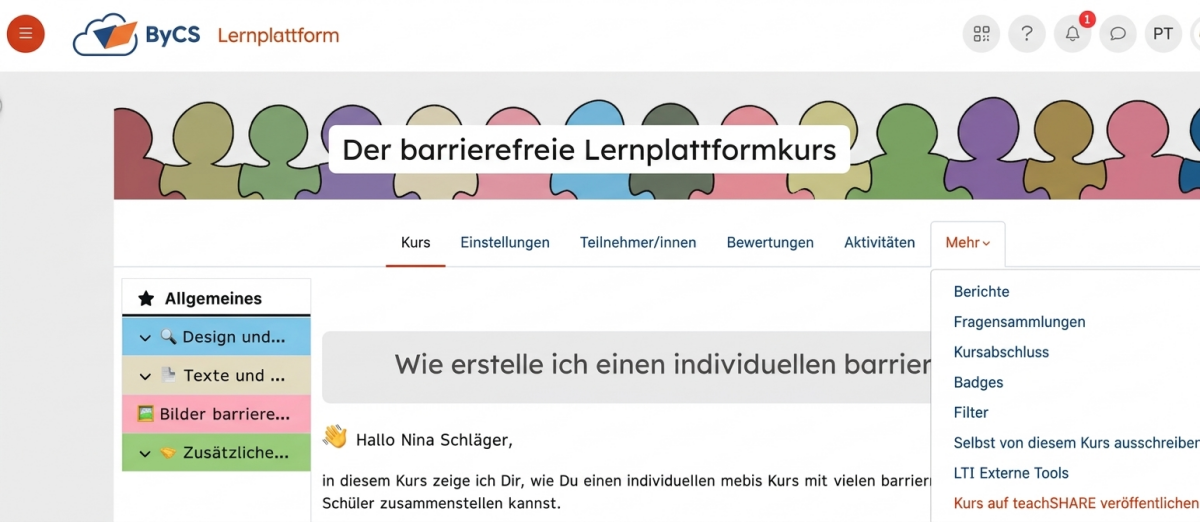Collapse the Mehr dropdown menu

pos(967,243)
